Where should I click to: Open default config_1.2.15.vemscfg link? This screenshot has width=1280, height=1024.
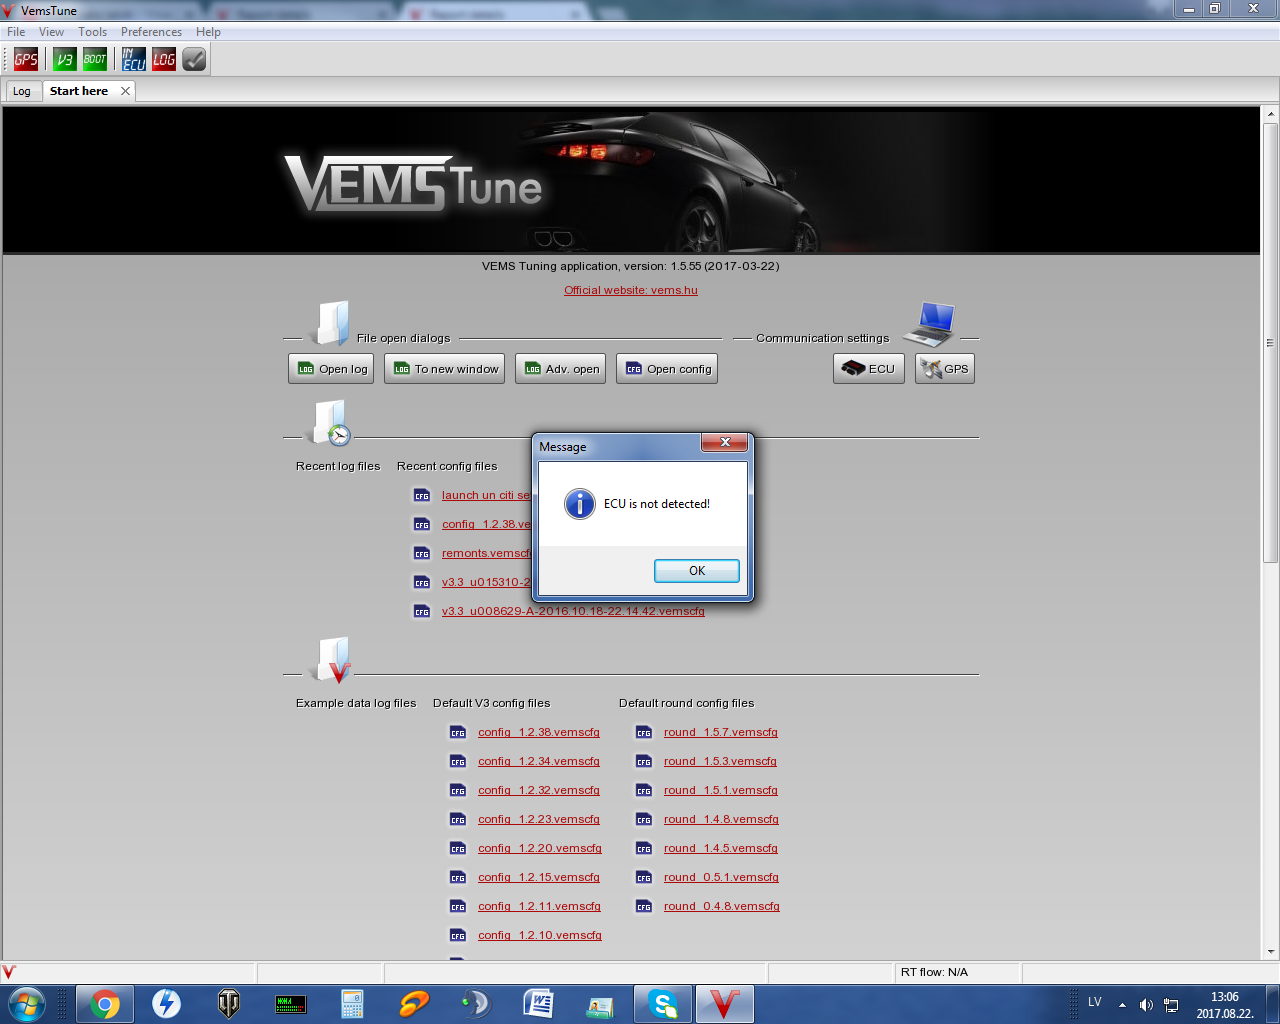tap(539, 877)
